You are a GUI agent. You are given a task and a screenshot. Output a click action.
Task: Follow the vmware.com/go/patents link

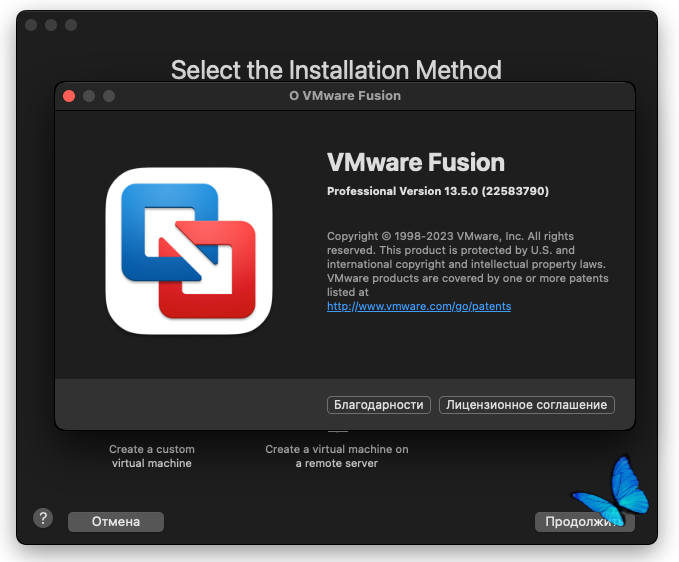pos(419,306)
